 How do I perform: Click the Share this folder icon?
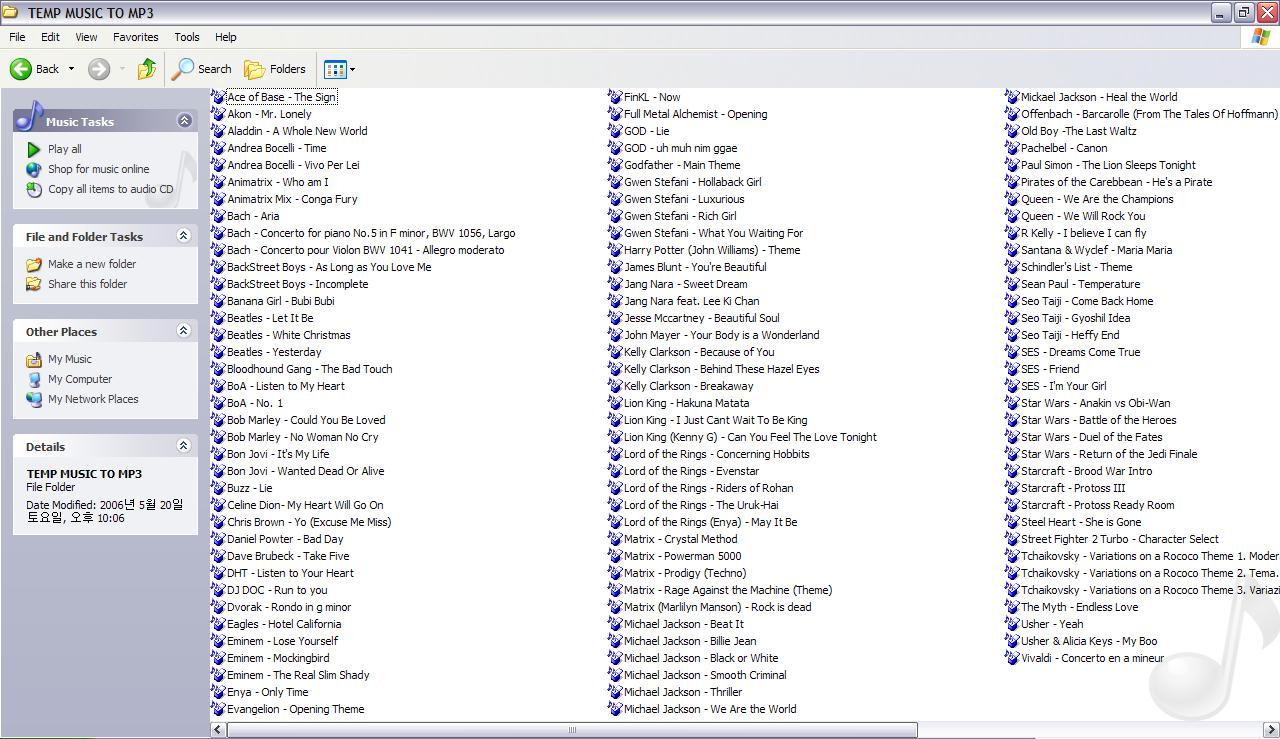point(34,284)
